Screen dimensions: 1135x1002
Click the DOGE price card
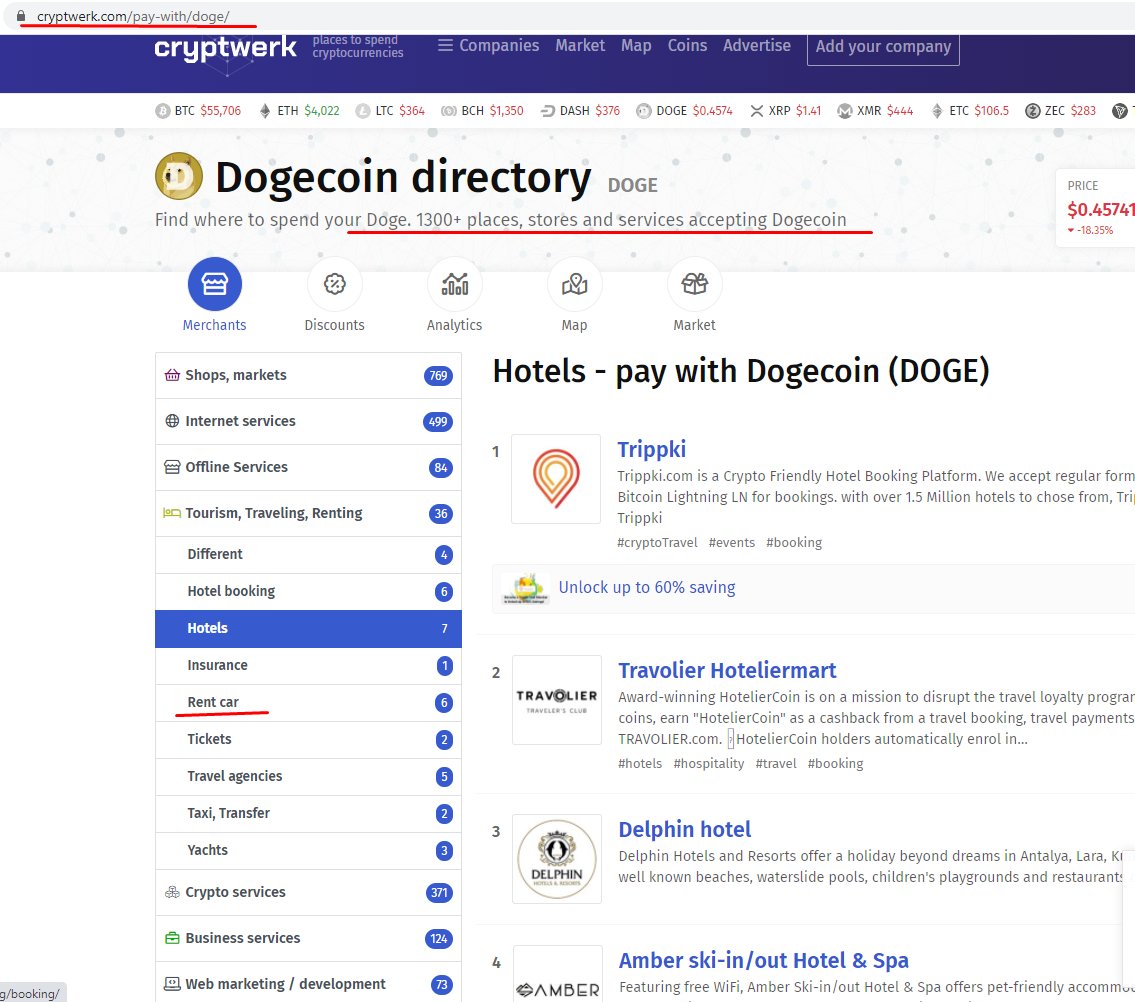1095,209
